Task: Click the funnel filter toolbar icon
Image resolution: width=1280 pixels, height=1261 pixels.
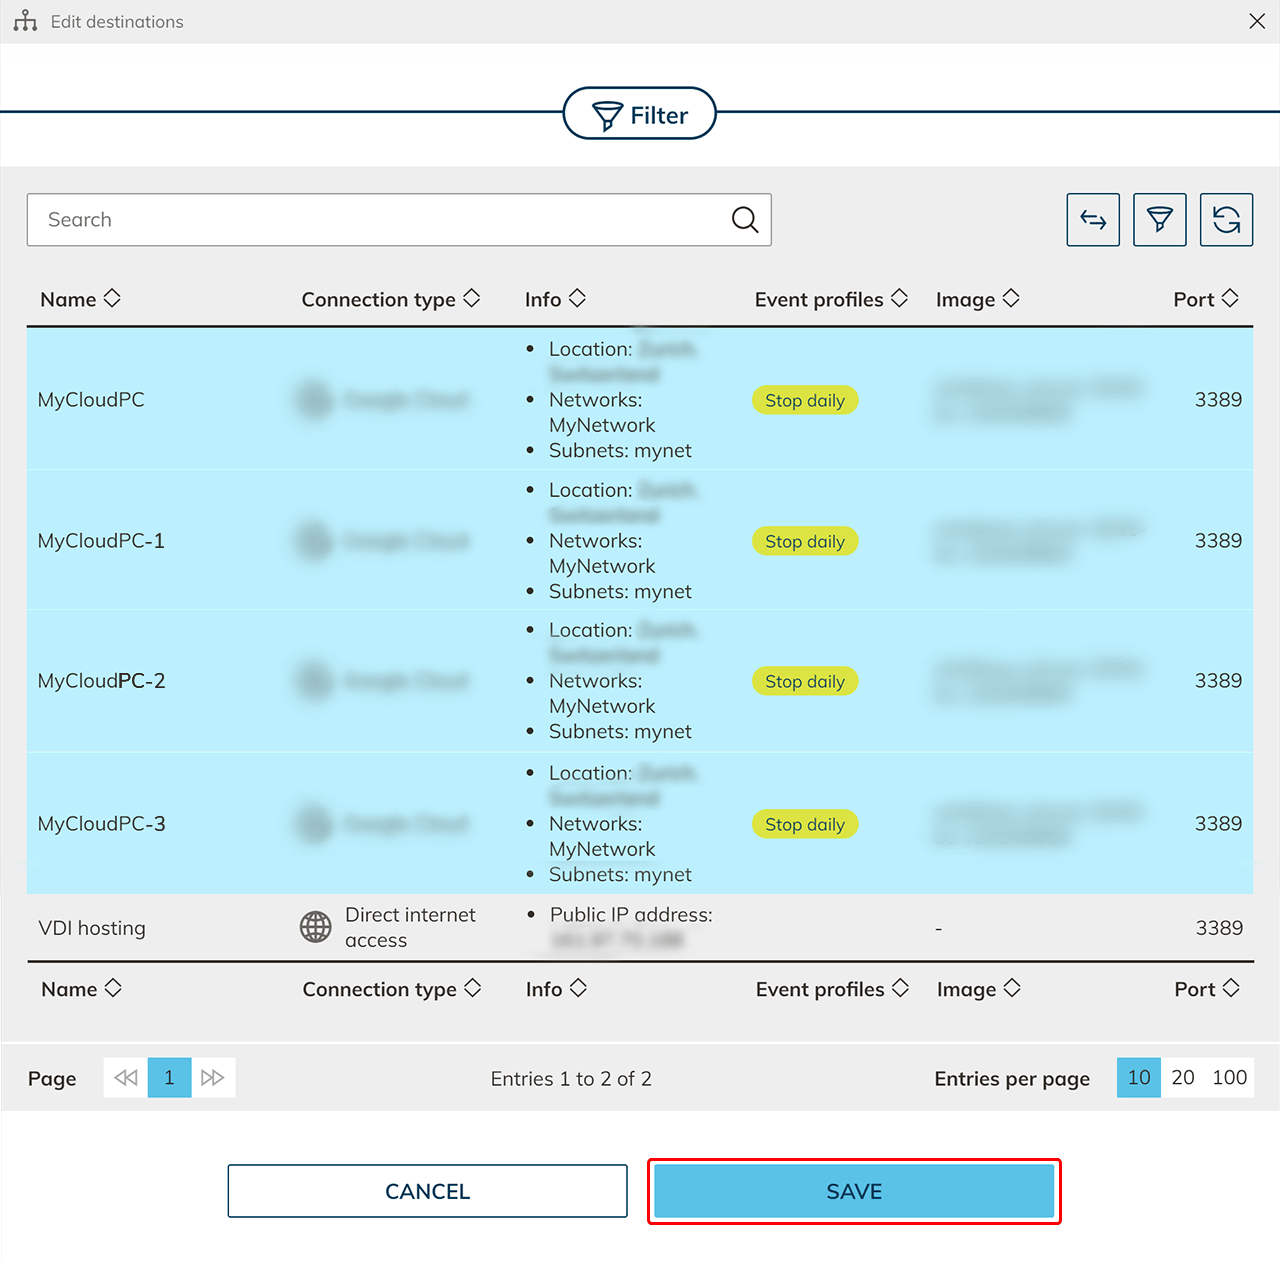Action: point(1159,220)
